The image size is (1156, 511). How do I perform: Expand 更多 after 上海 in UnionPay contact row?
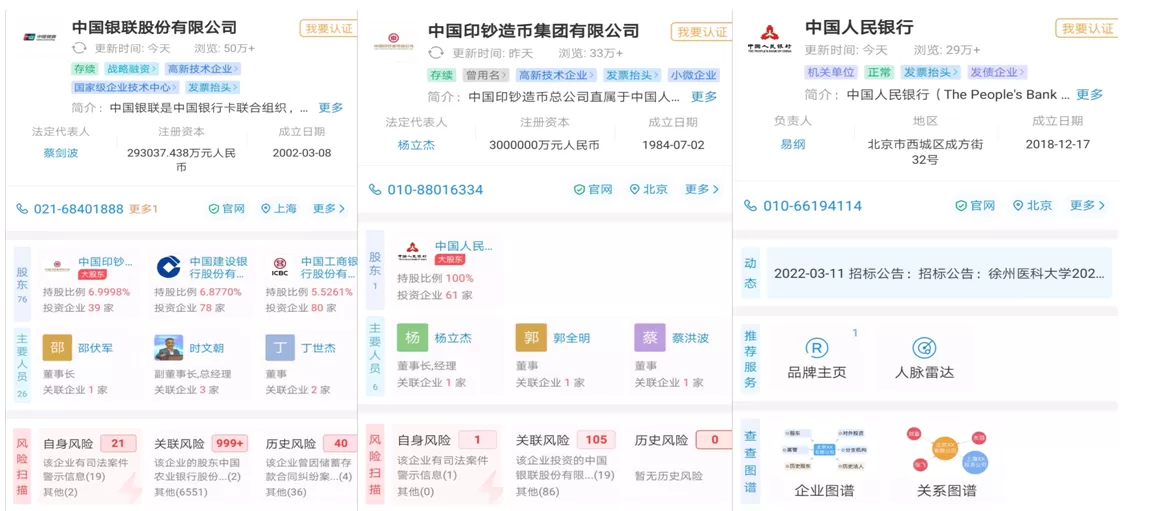point(329,209)
